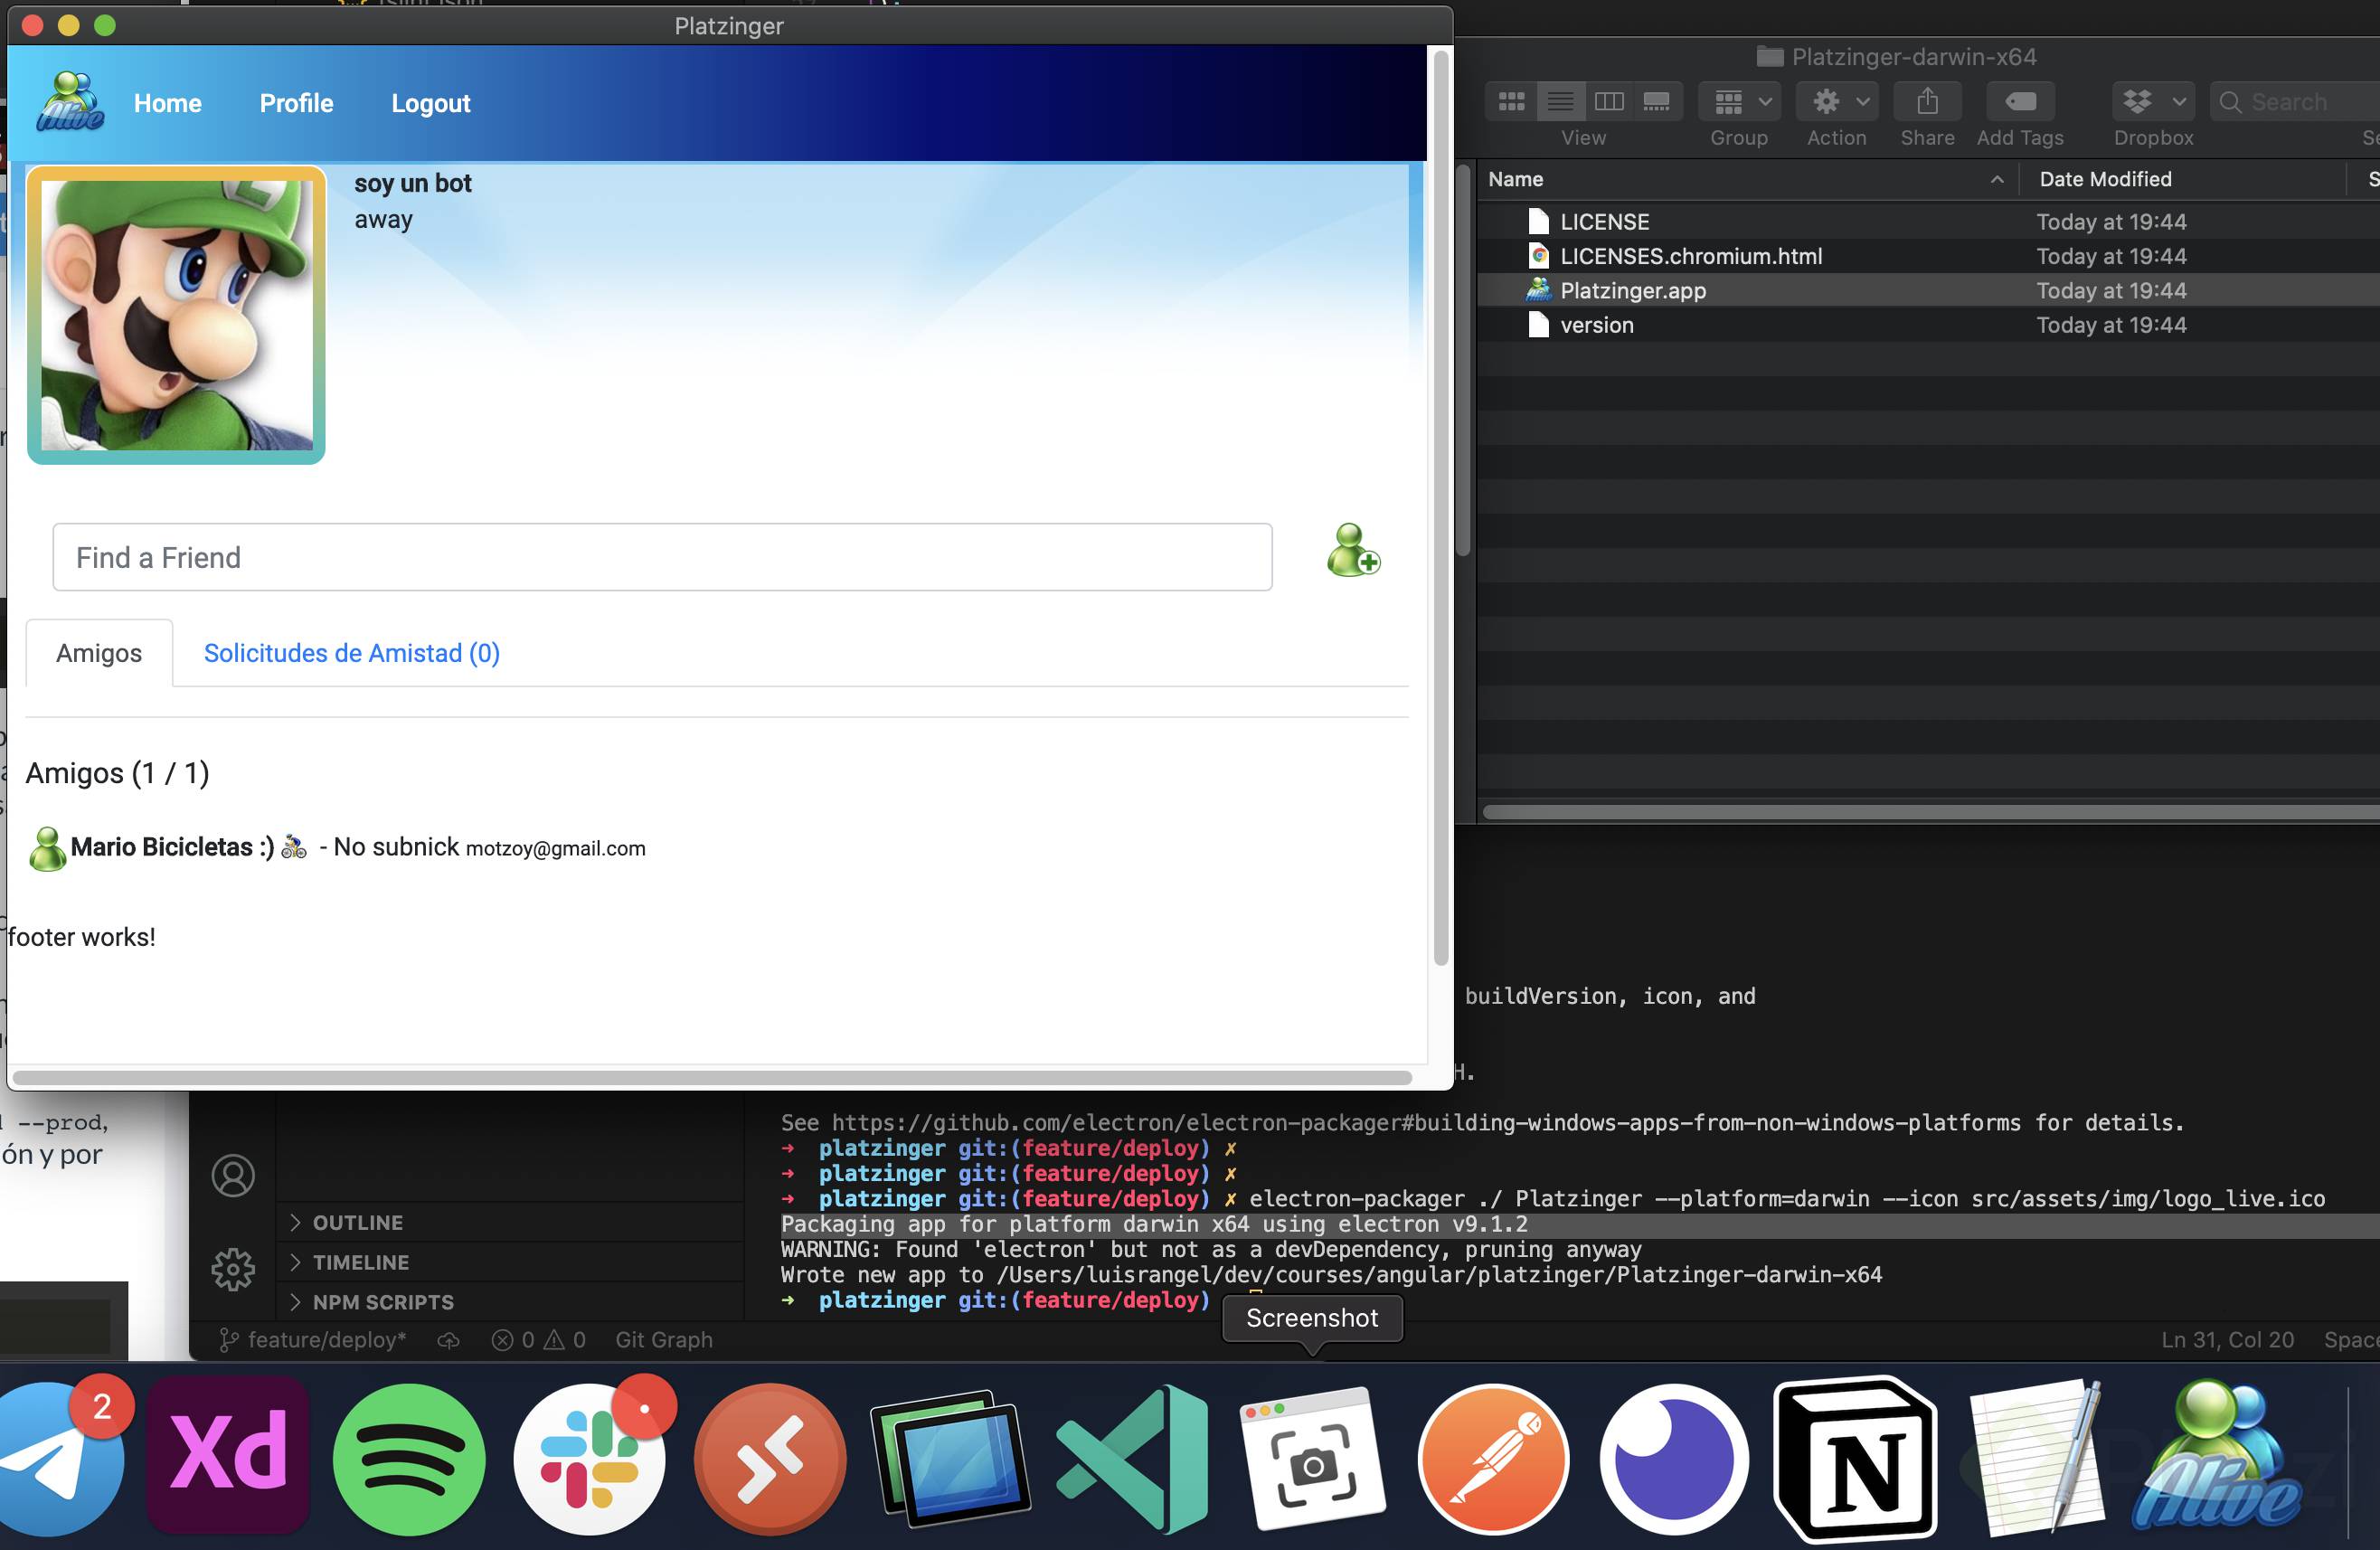The image size is (2380, 1550).
Task: Switch Finder to gallery view
Action: tap(1656, 102)
